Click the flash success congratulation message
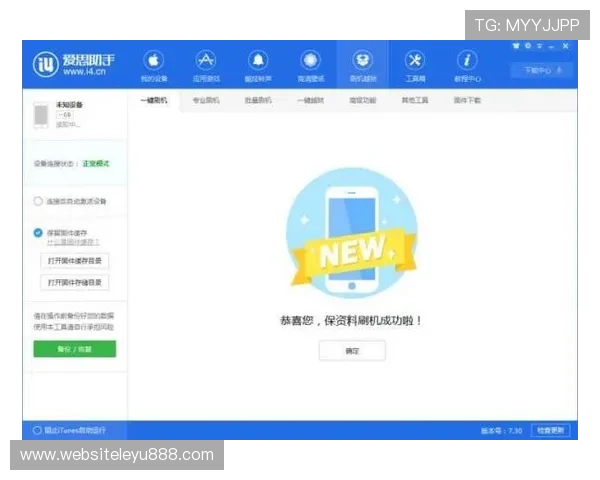 351,320
